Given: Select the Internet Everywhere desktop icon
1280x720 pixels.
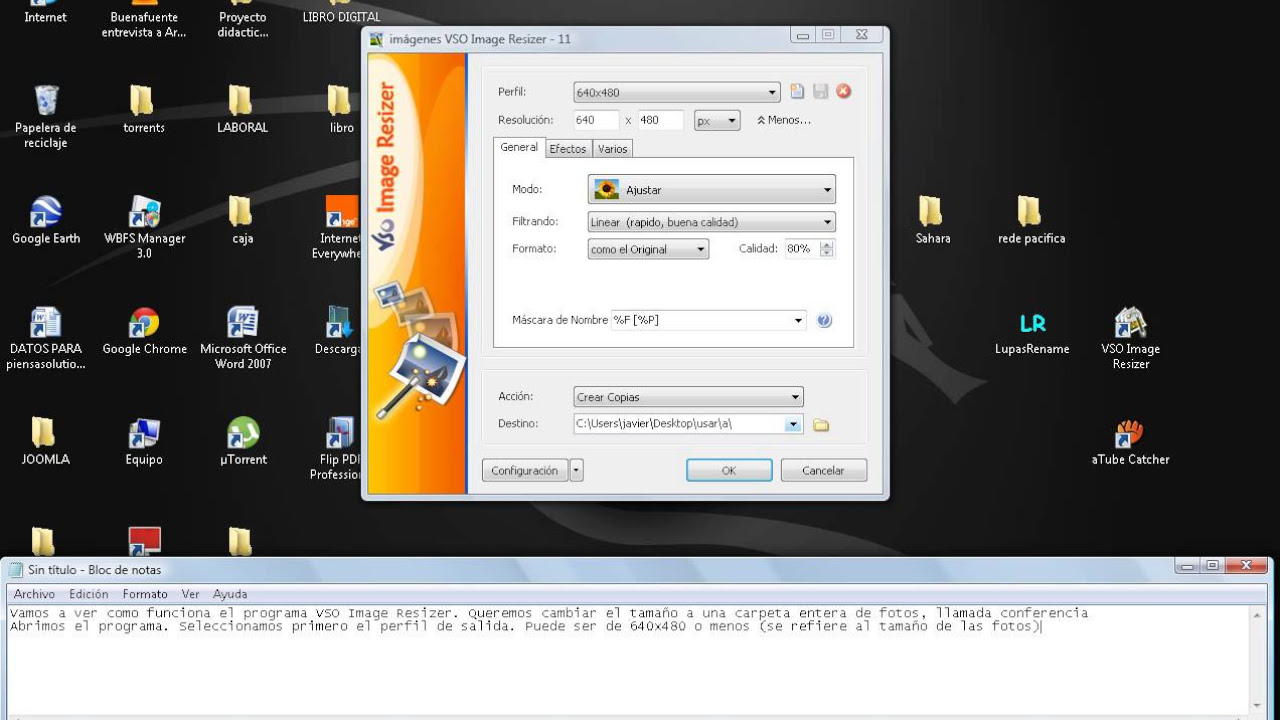Looking at the screenshot, I should tap(339, 227).
